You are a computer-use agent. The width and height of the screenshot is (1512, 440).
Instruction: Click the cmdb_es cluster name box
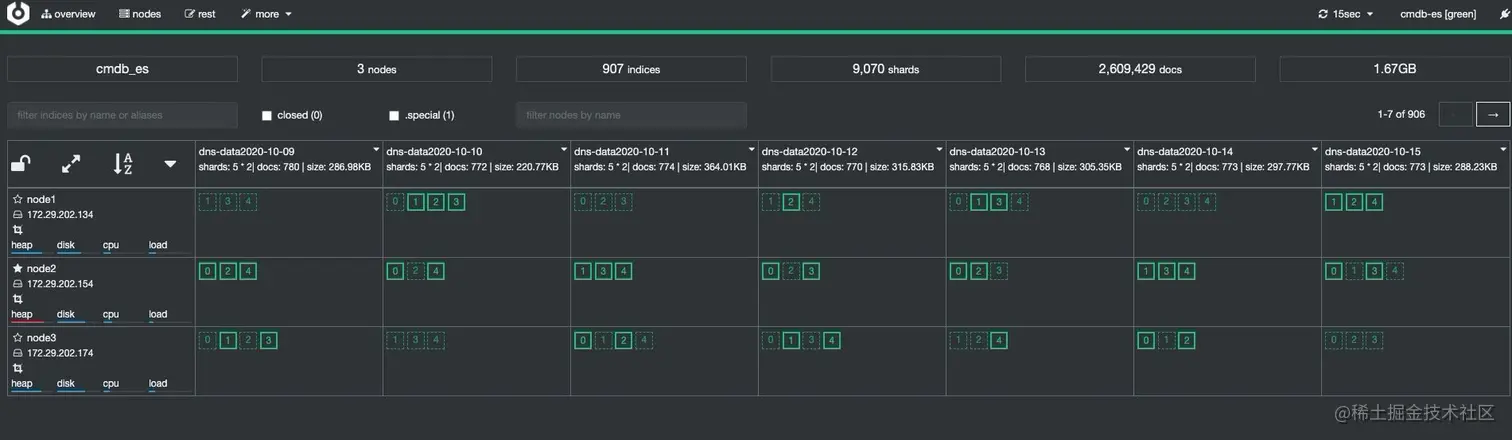[122, 69]
